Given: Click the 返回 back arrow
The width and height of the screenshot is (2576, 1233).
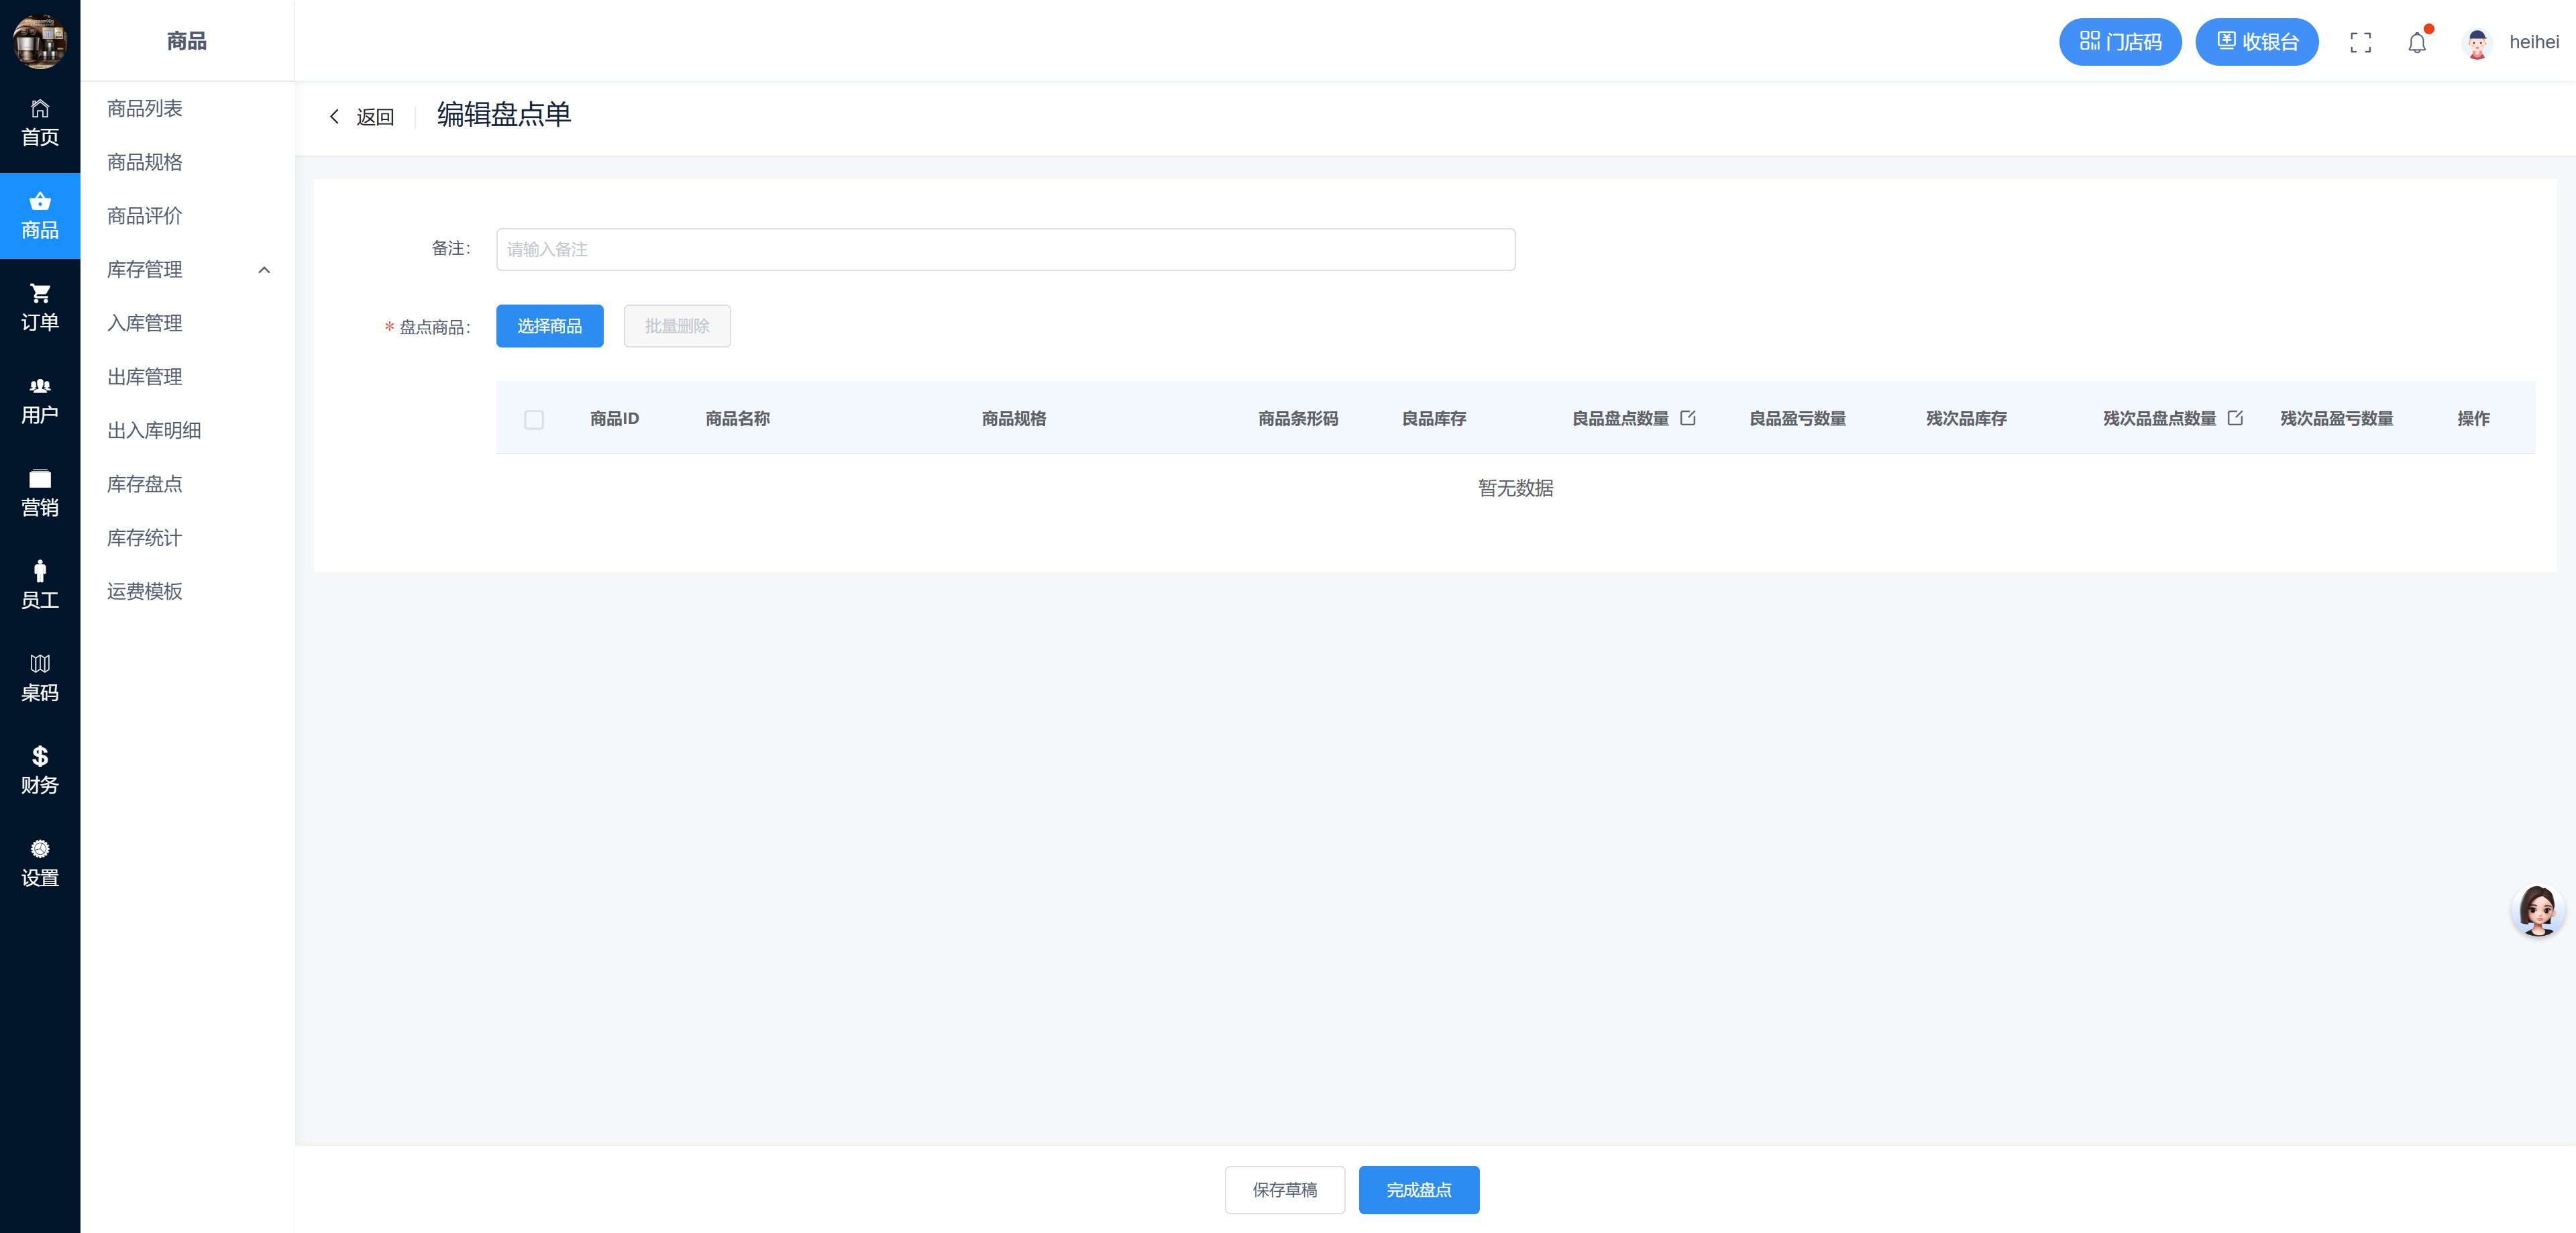Looking at the screenshot, I should click(335, 117).
